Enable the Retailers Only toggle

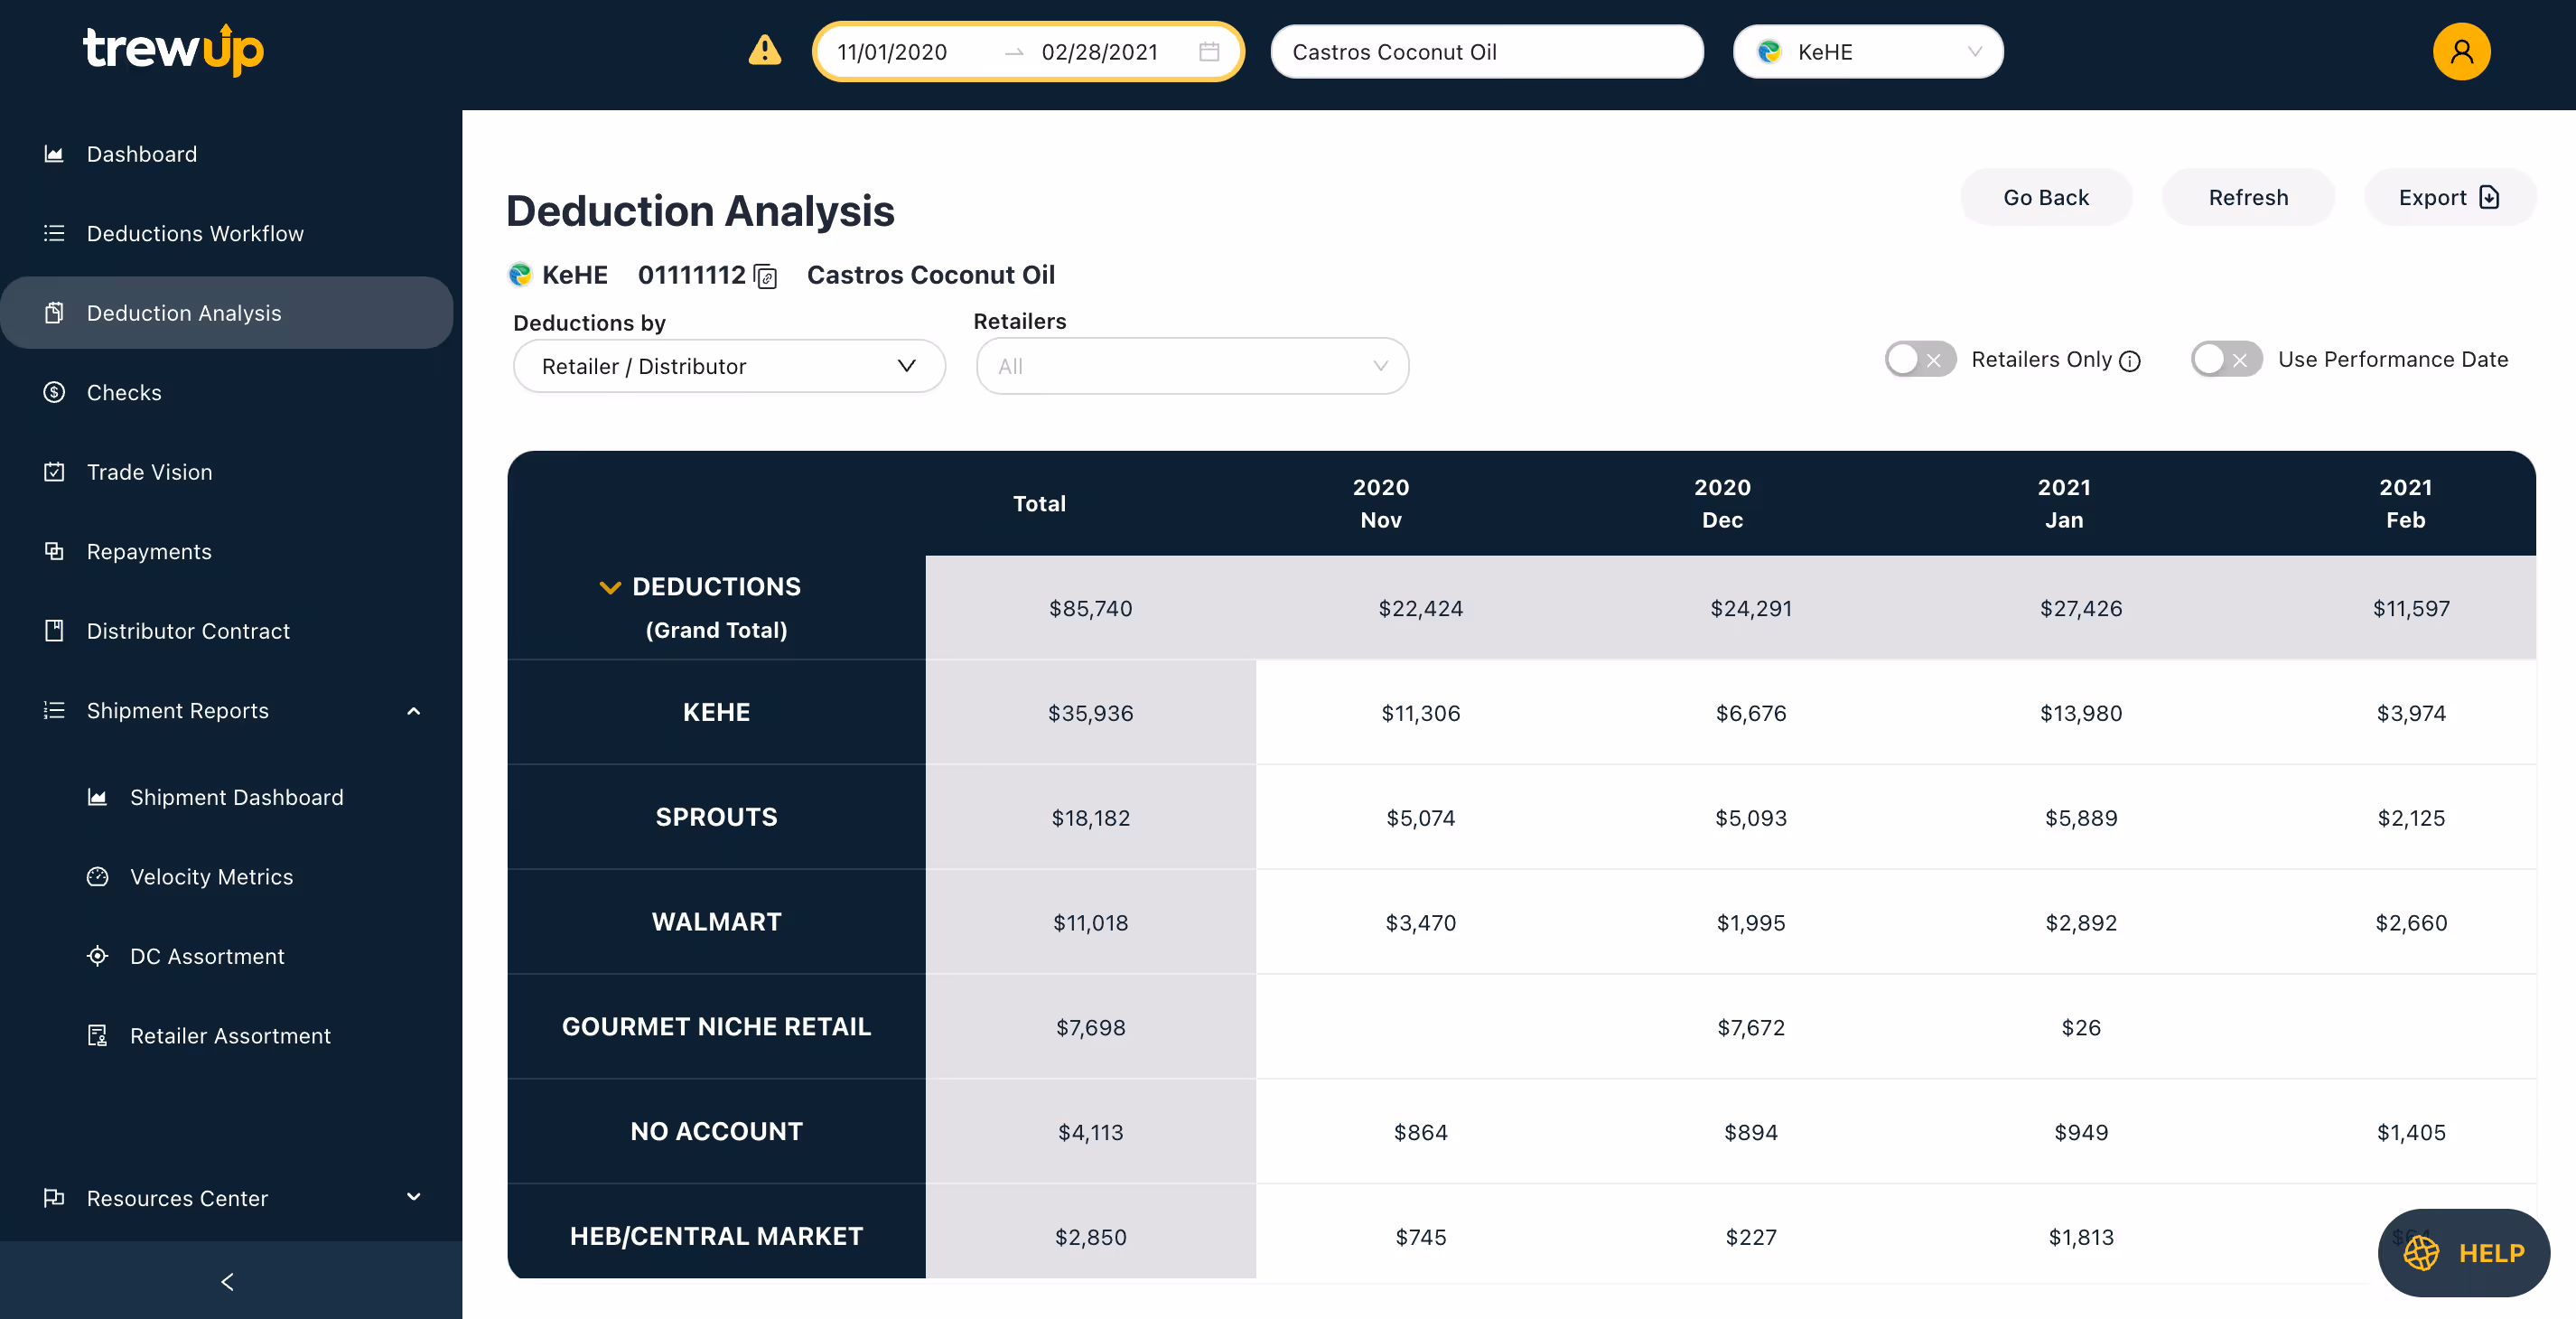[1919, 359]
